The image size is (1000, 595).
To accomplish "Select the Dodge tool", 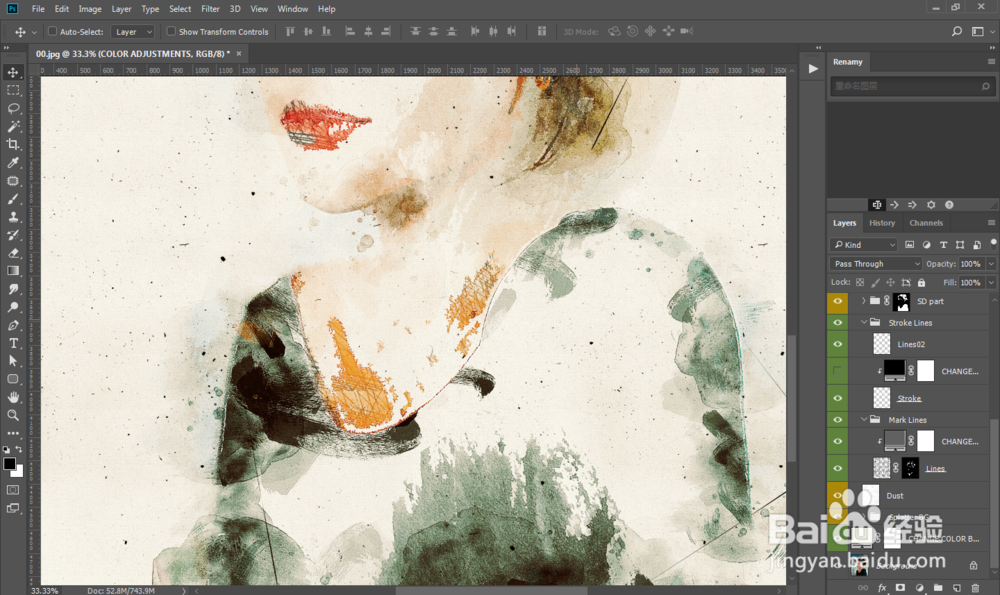I will (13, 307).
